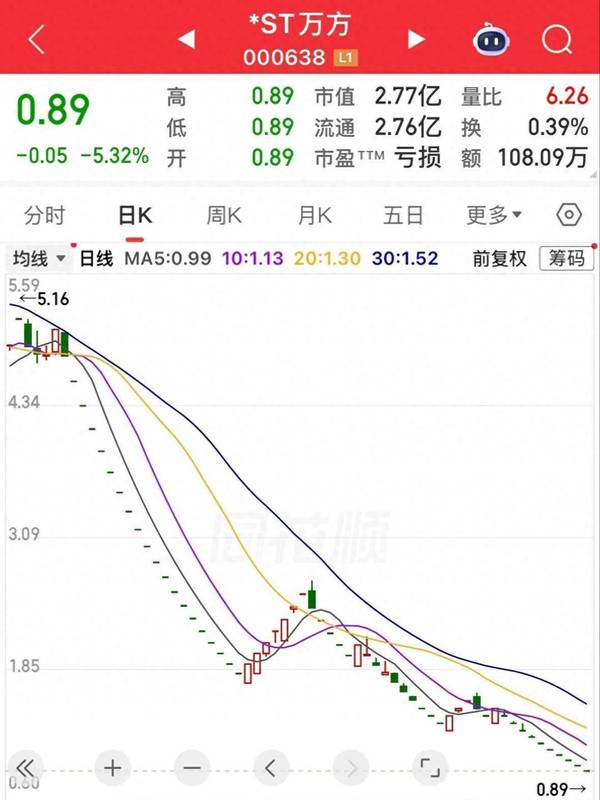Open the robot assistant icon
Image resolution: width=600 pixels, height=800 pixels.
tap(490, 39)
